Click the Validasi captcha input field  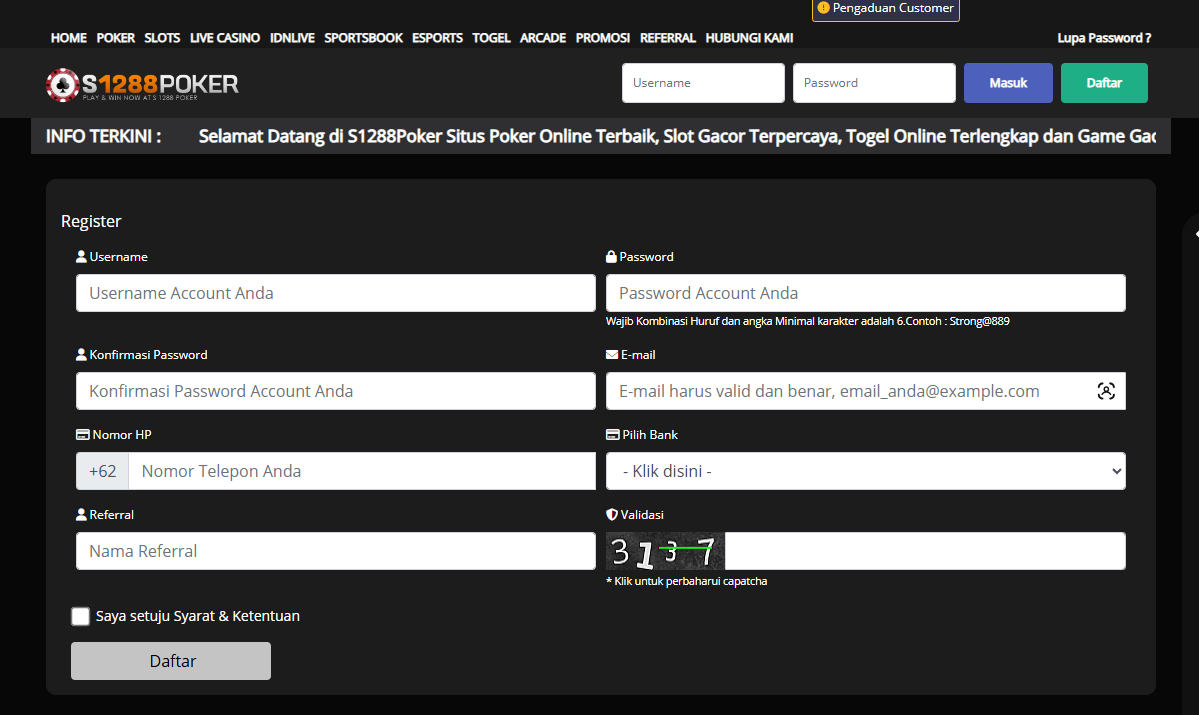pos(925,551)
